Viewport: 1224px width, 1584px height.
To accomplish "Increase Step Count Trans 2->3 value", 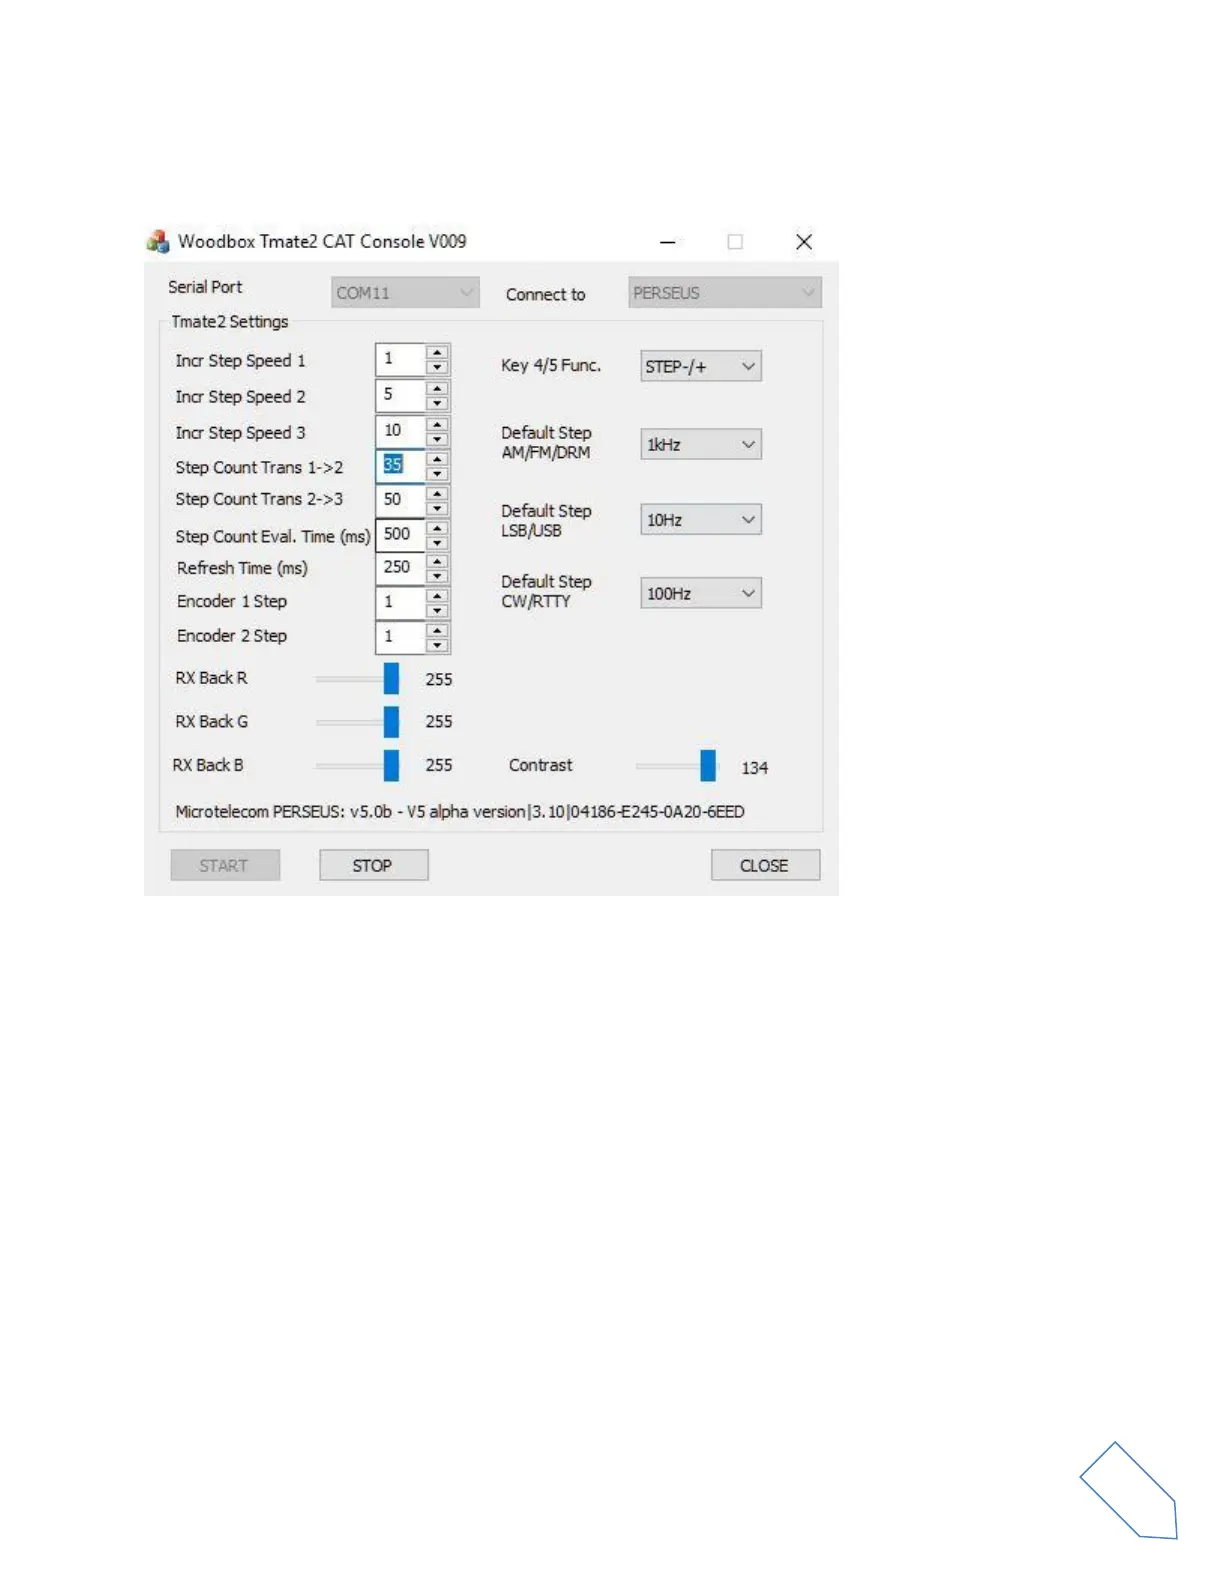I will (x=437, y=492).
